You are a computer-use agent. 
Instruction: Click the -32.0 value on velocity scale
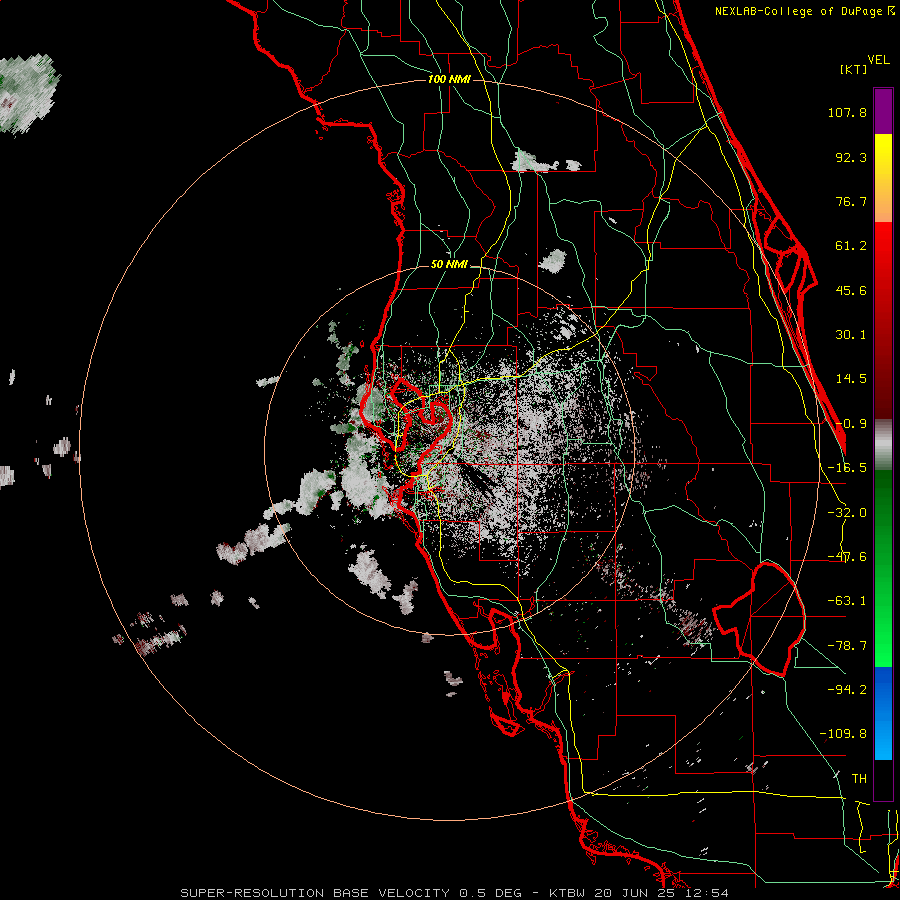[847, 513]
